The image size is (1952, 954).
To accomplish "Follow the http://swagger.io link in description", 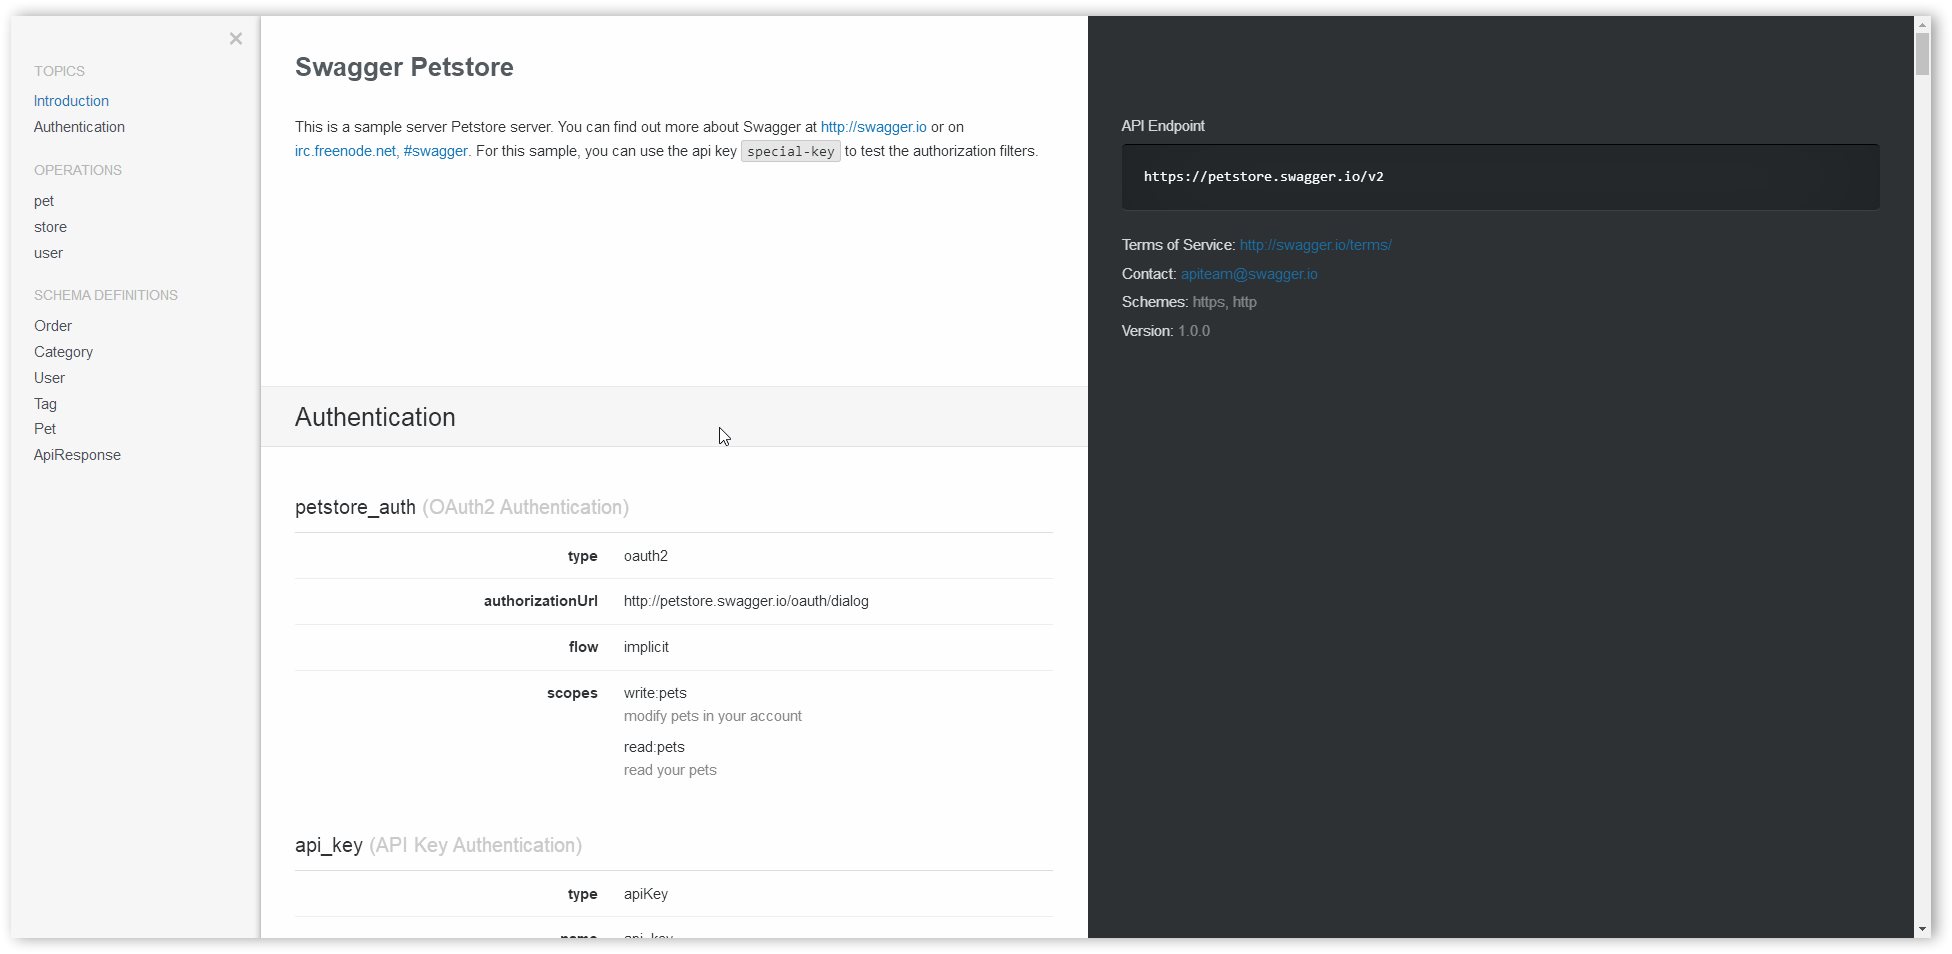I will [x=873, y=127].
